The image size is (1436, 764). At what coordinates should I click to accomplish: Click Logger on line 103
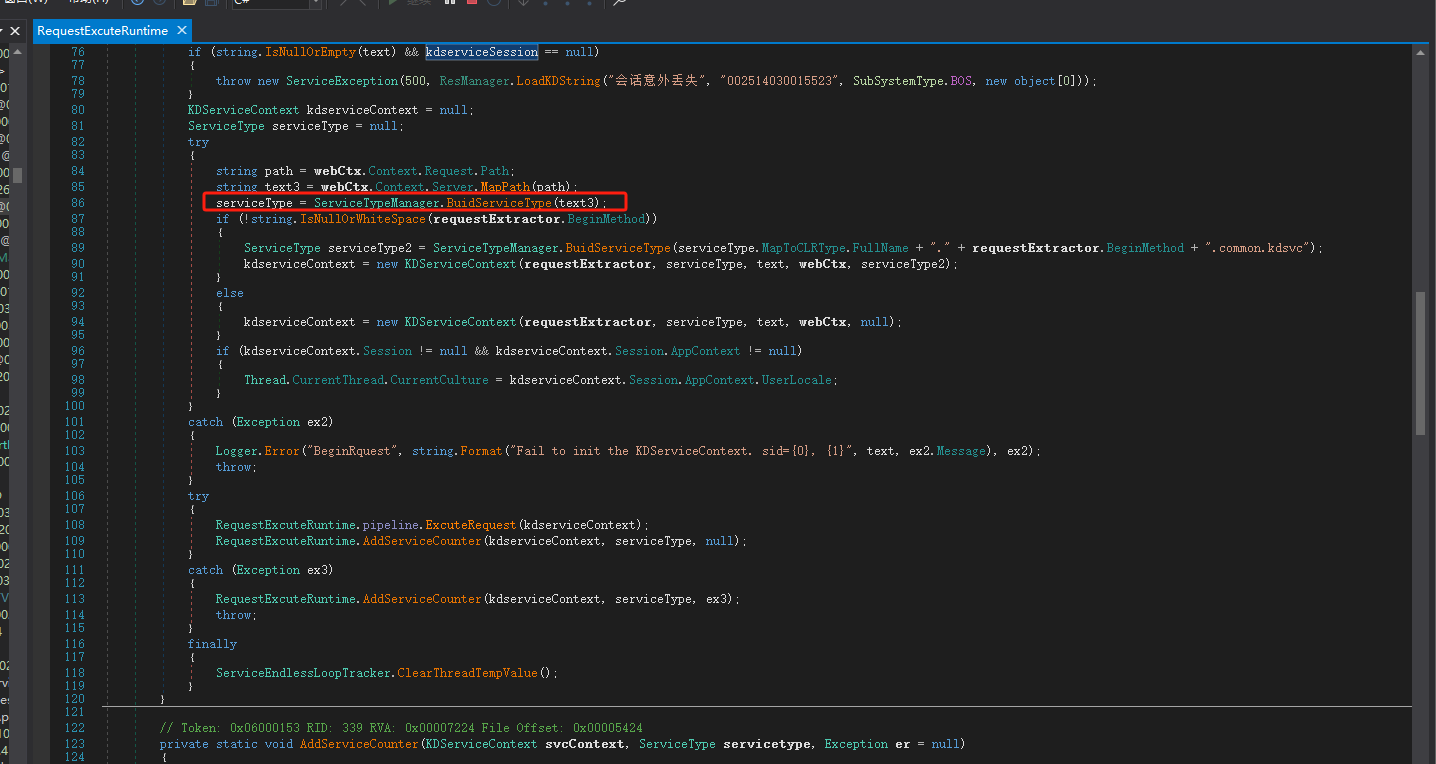coord(237,451)
